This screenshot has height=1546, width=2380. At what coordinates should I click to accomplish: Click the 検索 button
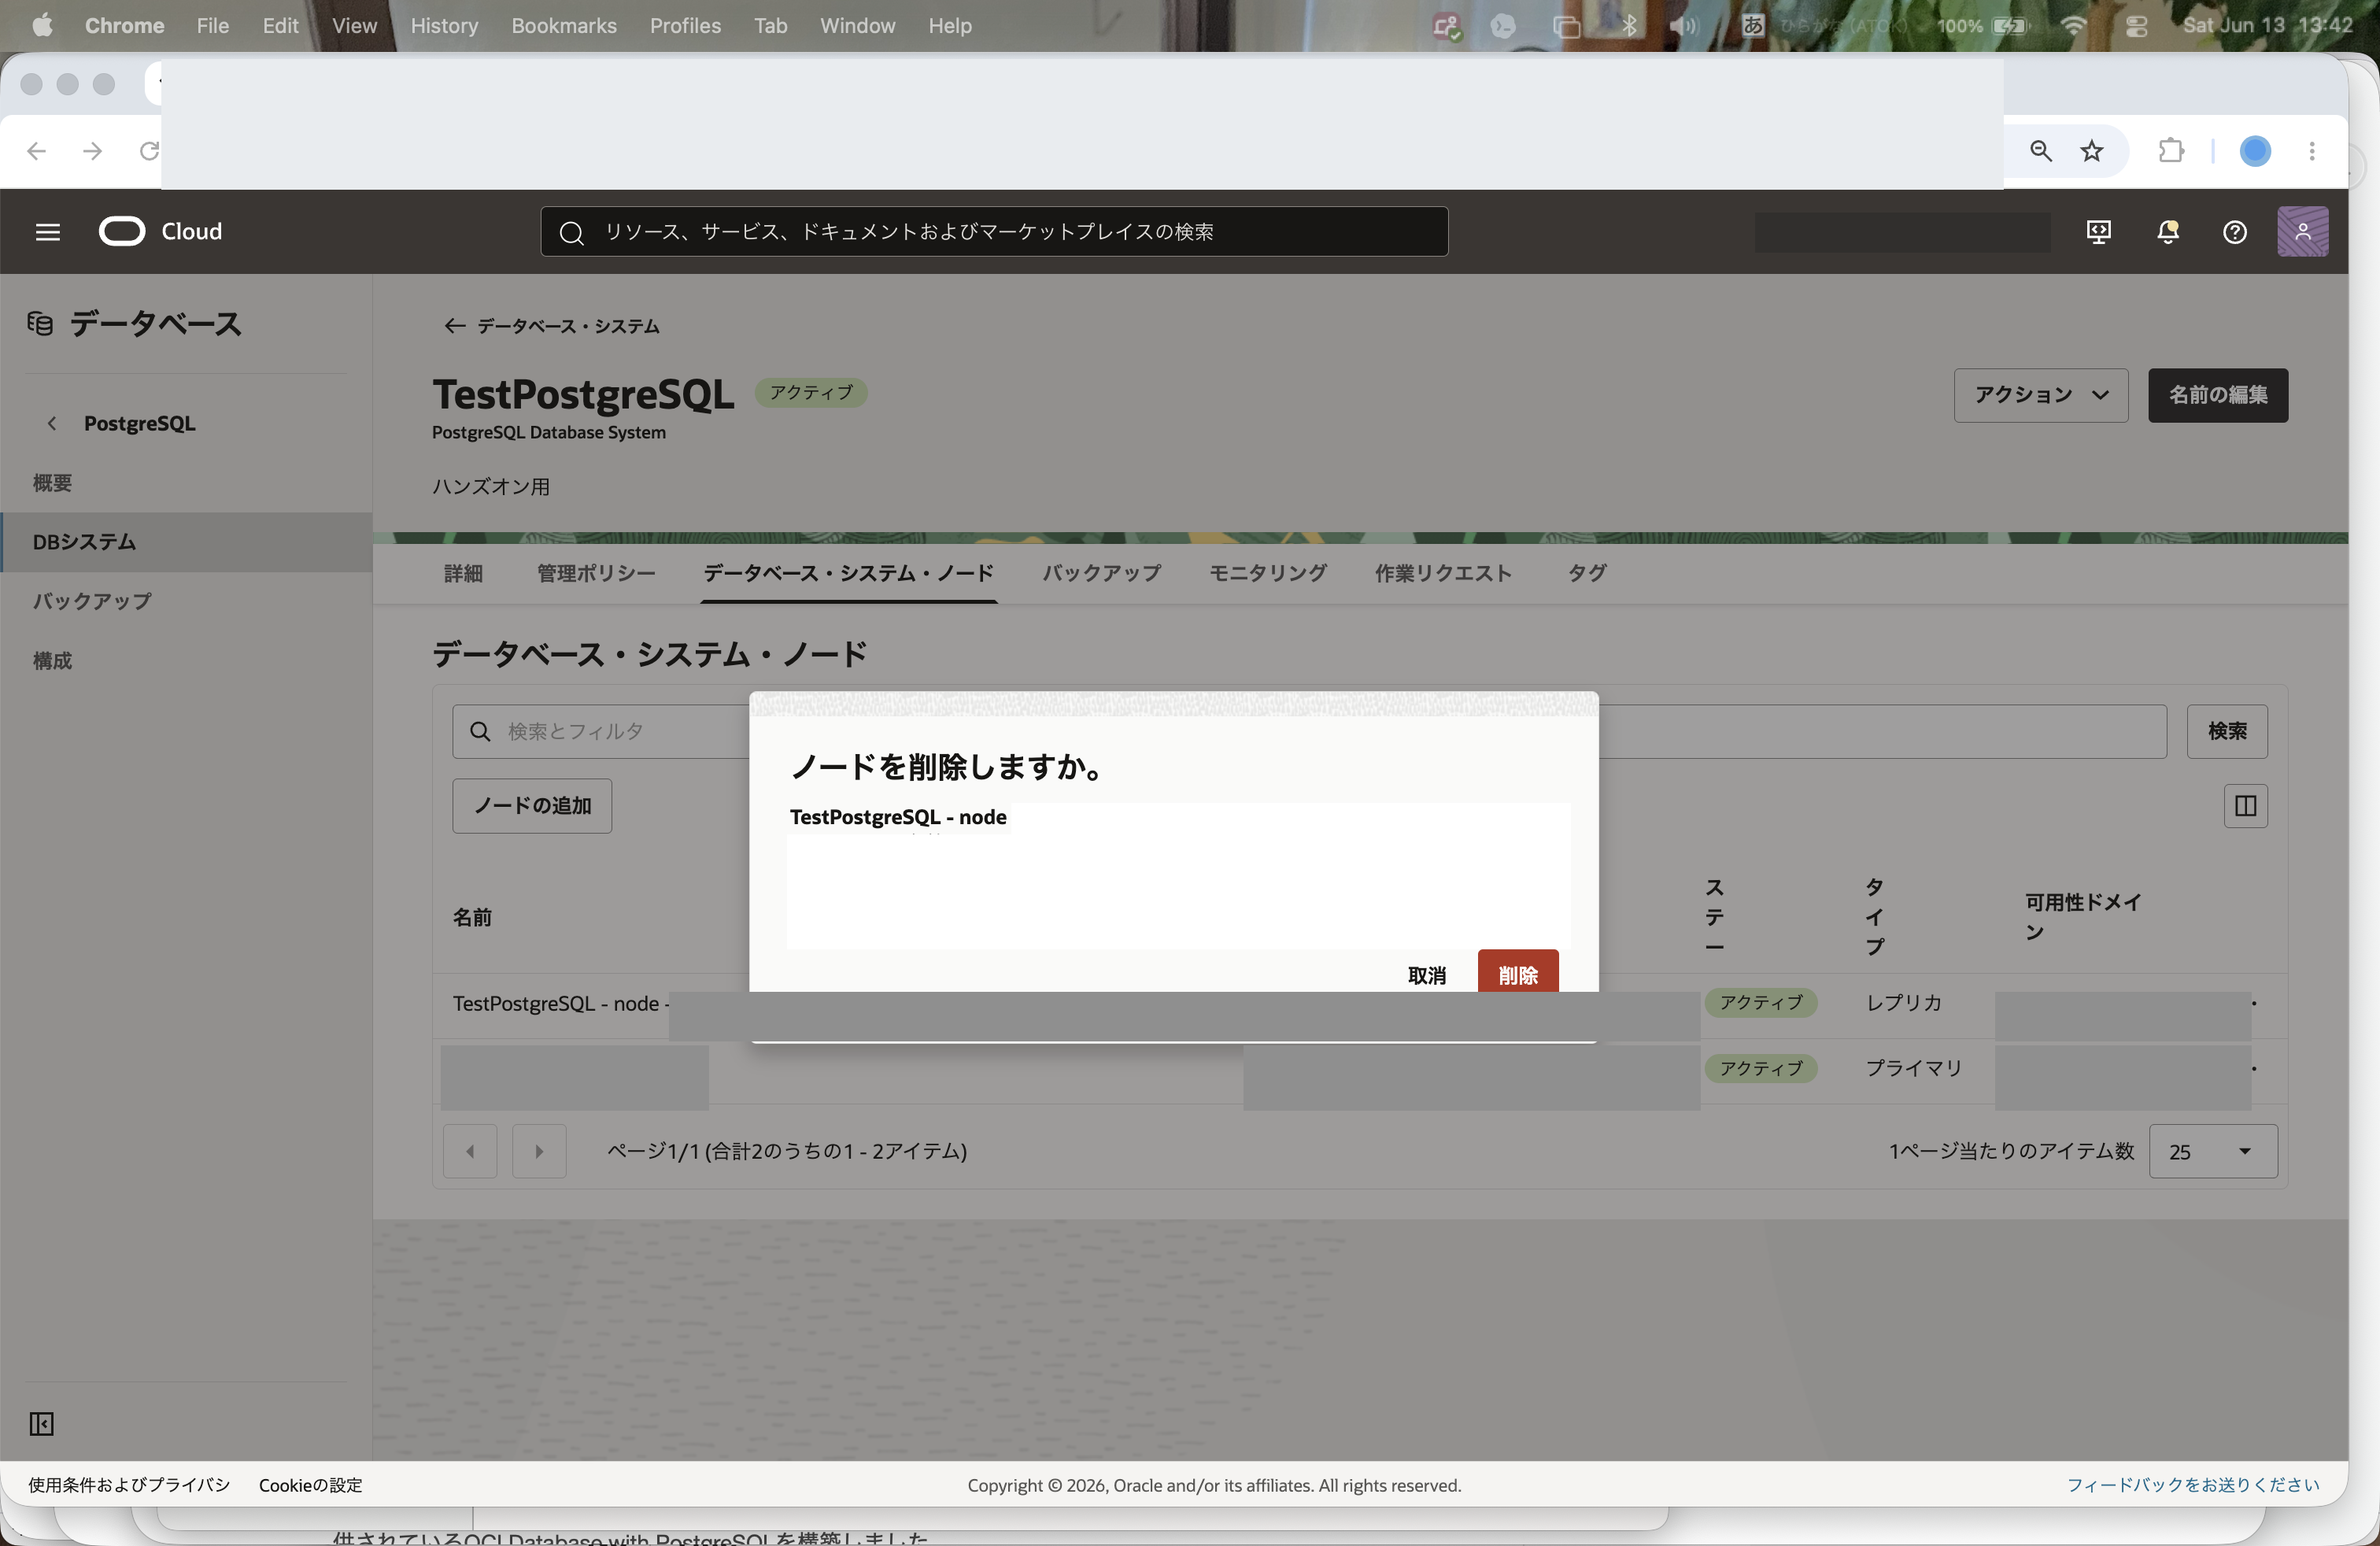pos(2227,731)
